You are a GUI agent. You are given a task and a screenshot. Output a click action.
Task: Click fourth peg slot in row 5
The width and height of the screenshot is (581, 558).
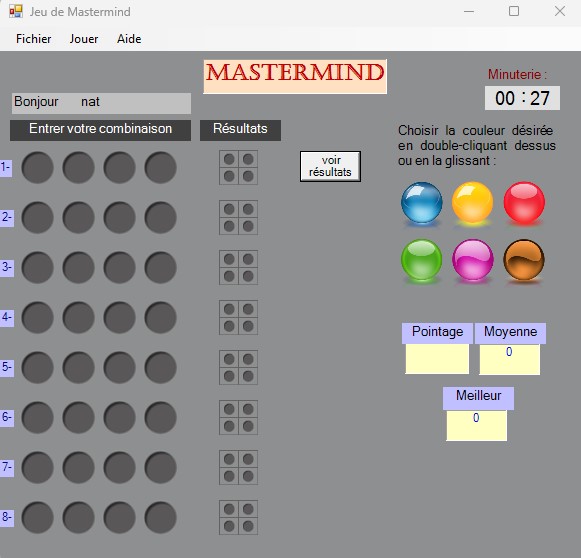[x=160, y=368]
